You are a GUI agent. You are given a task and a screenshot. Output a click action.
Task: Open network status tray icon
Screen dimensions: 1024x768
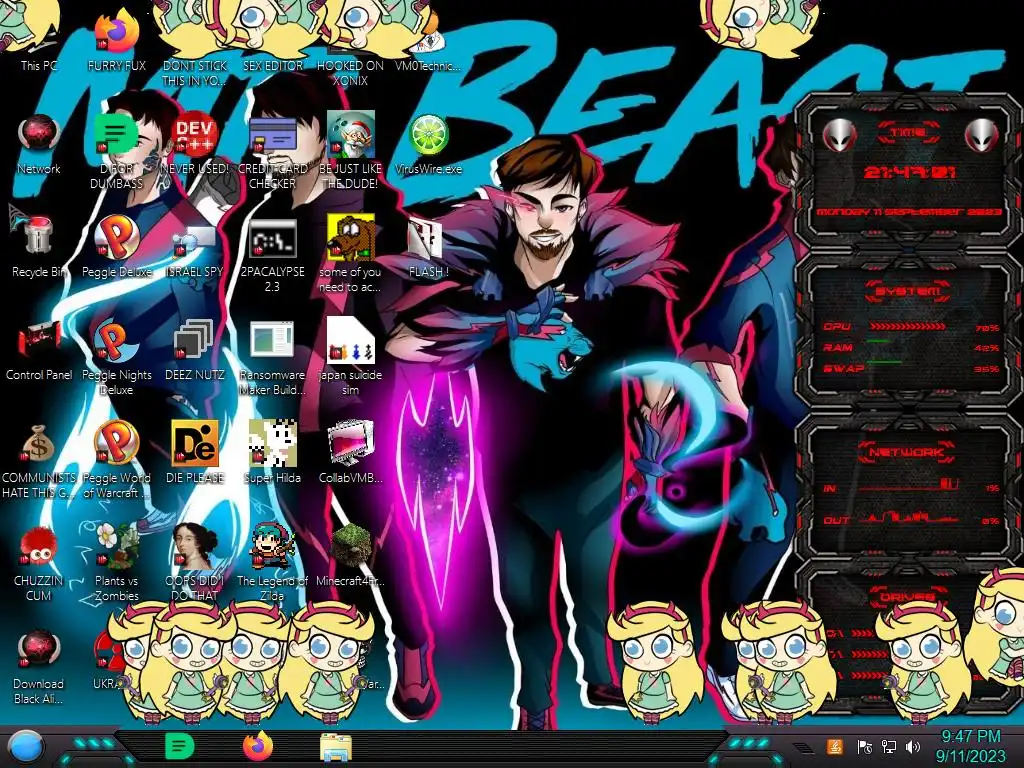[888, 746]
